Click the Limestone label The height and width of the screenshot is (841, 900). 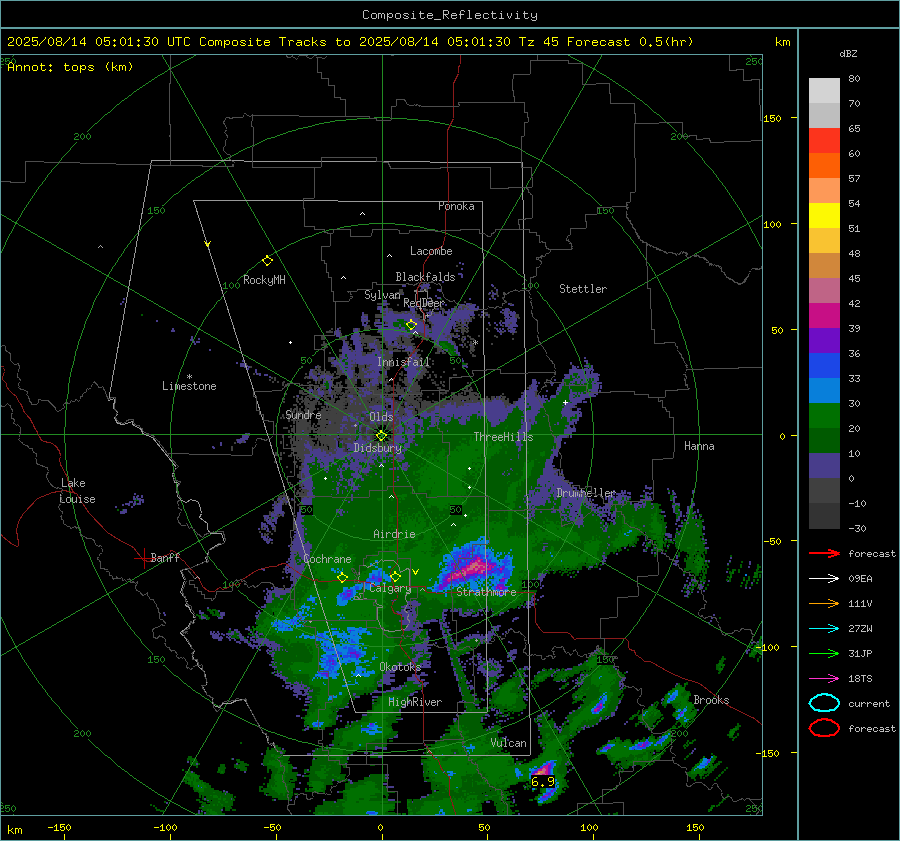(189, 386)
